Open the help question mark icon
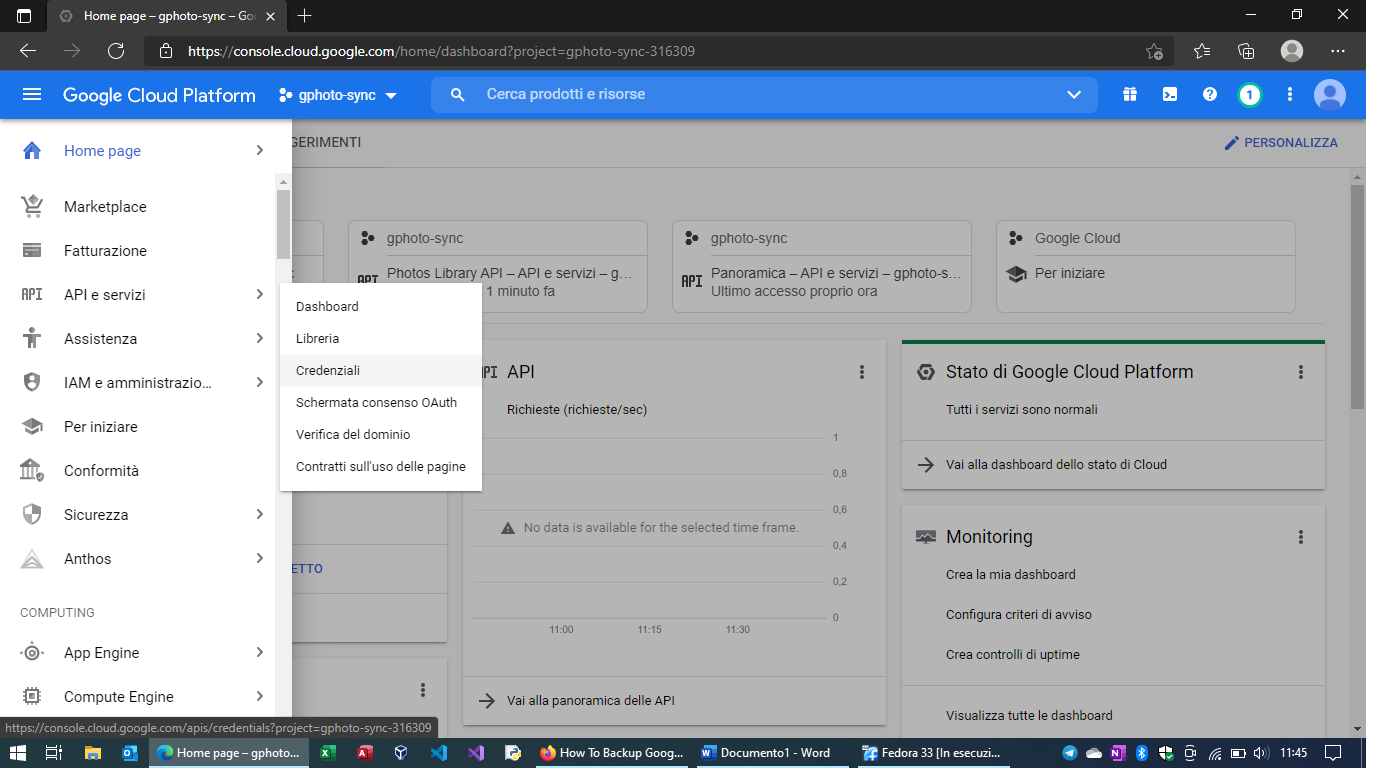 coord(1209,95)
